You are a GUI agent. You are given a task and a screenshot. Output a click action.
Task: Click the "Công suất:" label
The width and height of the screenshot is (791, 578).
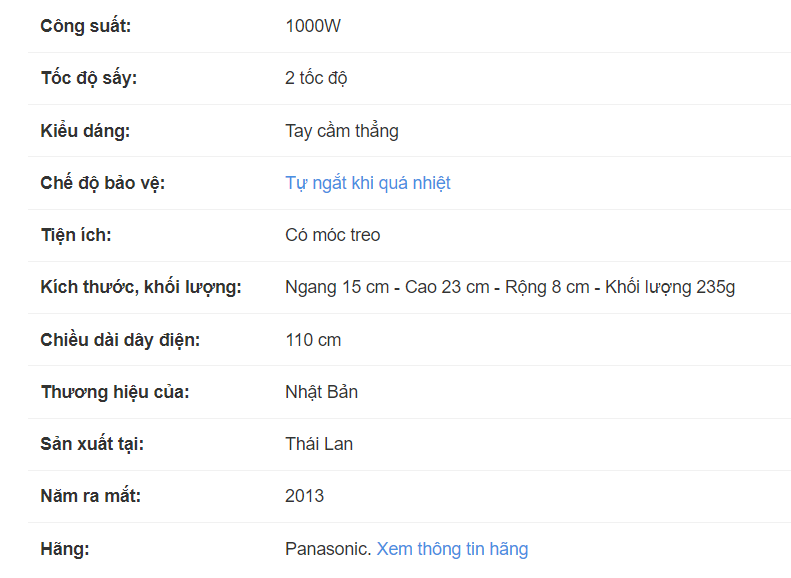[x=85, y=26]
